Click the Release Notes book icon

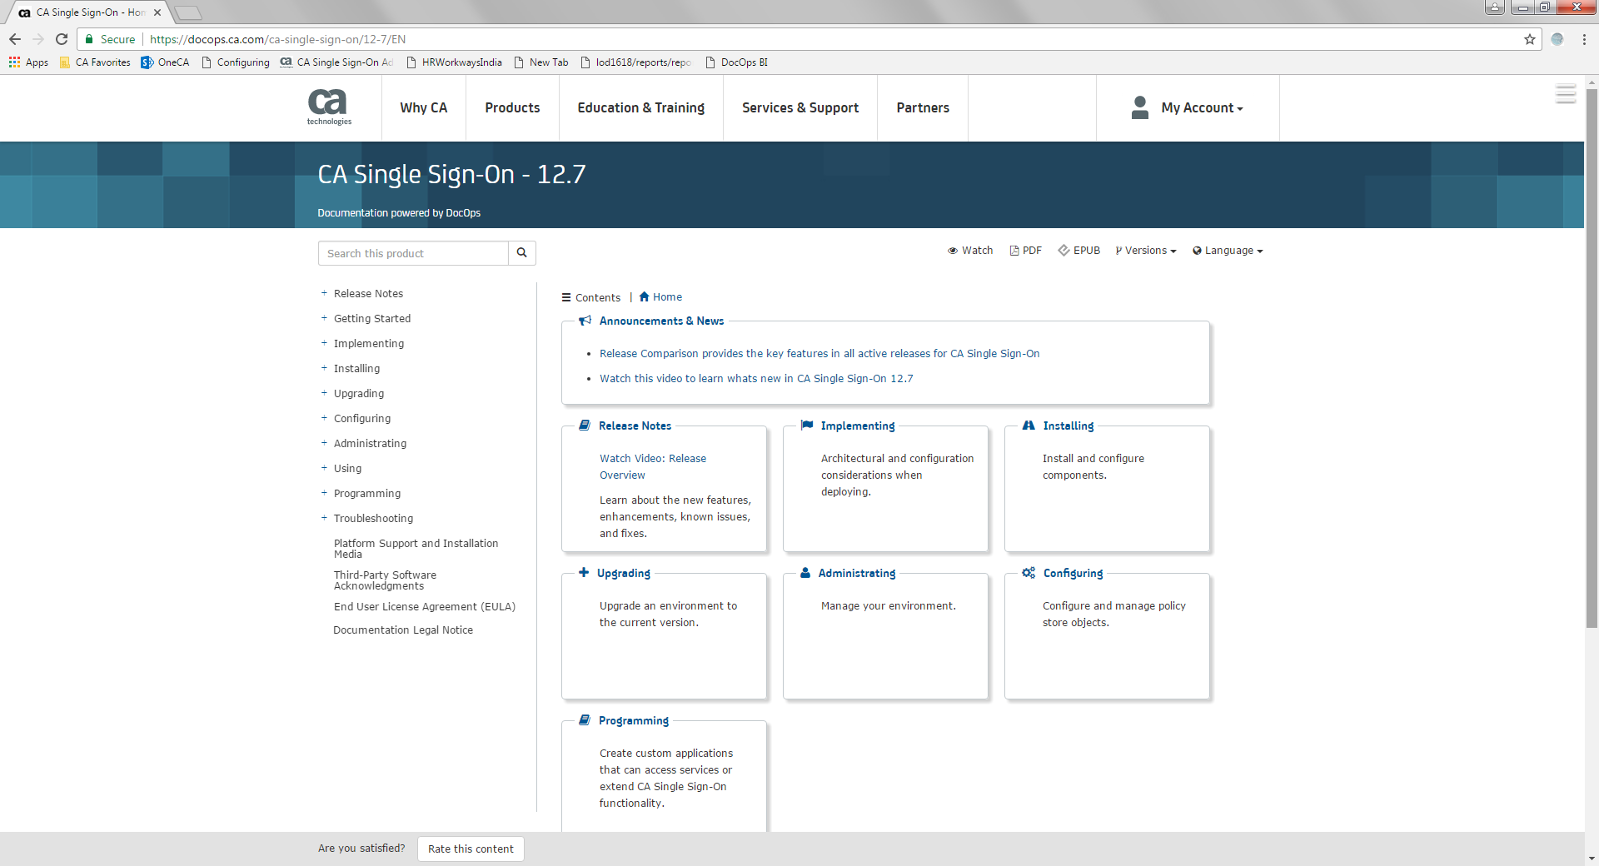click(585, 426)
